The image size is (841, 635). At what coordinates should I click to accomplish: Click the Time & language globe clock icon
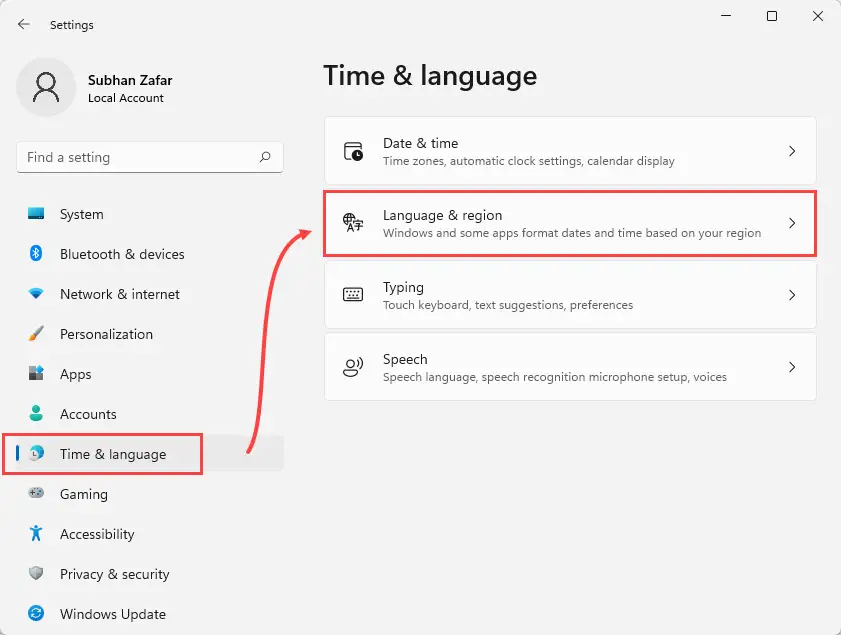tap(36, 453)
